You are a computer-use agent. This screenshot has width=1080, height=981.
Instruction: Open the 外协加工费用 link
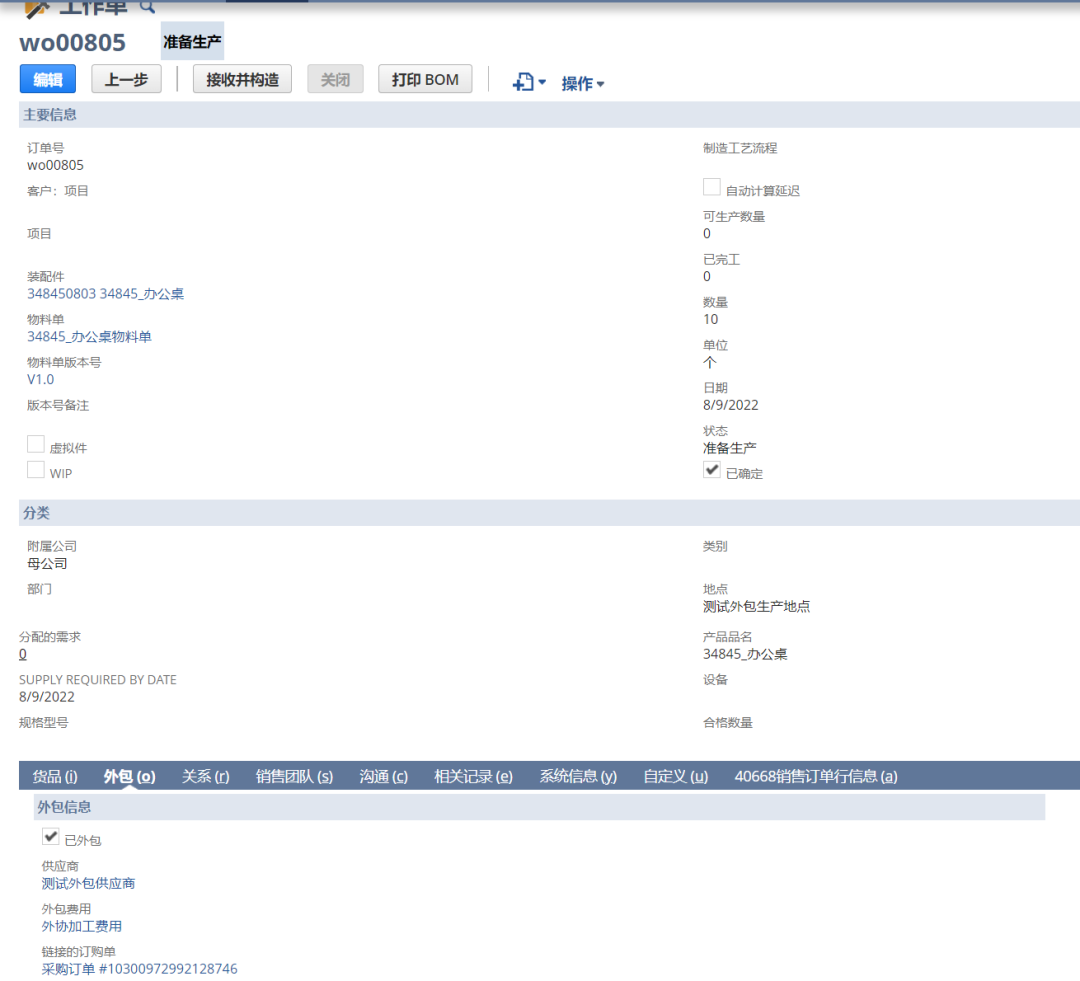[81, 926]
